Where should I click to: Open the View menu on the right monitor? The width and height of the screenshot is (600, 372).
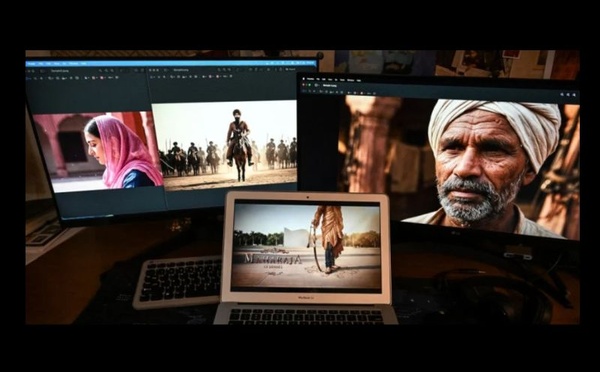[330, 80]
